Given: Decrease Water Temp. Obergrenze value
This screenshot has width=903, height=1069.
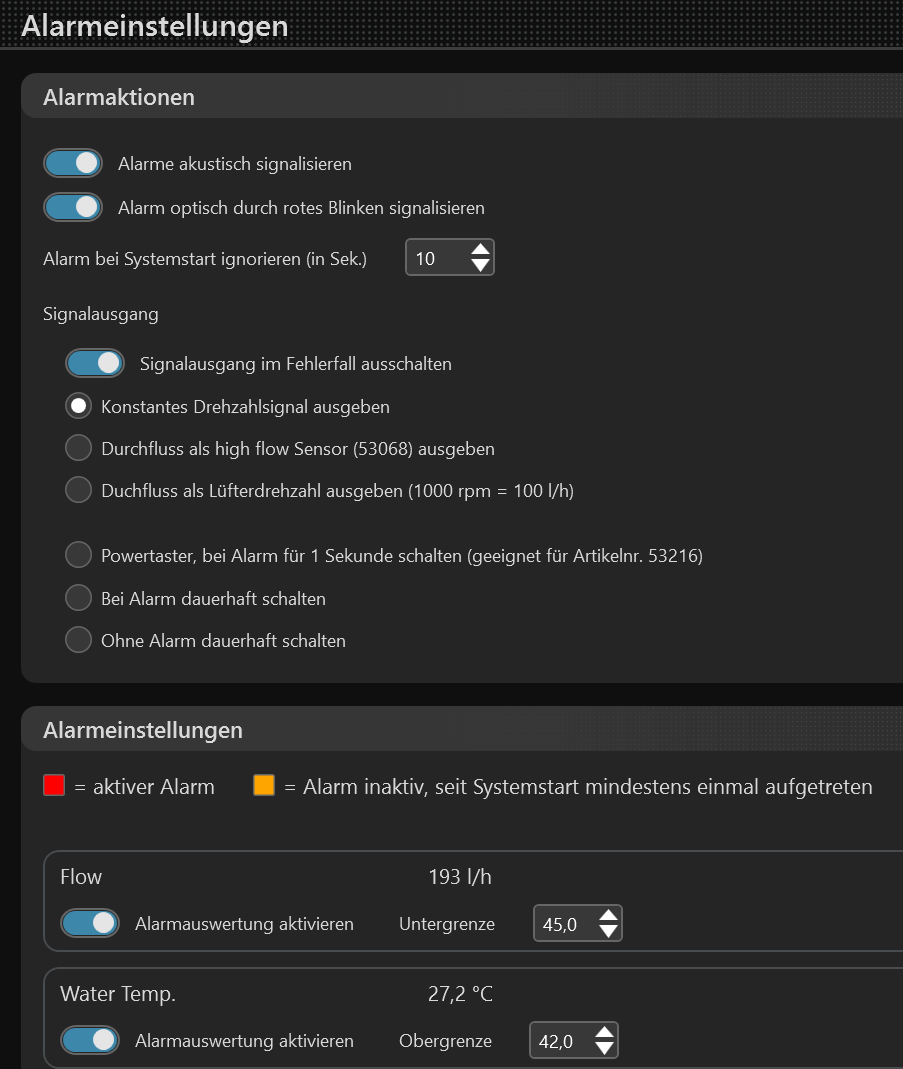Looking at the screenshot, I should coord(604,1049).
